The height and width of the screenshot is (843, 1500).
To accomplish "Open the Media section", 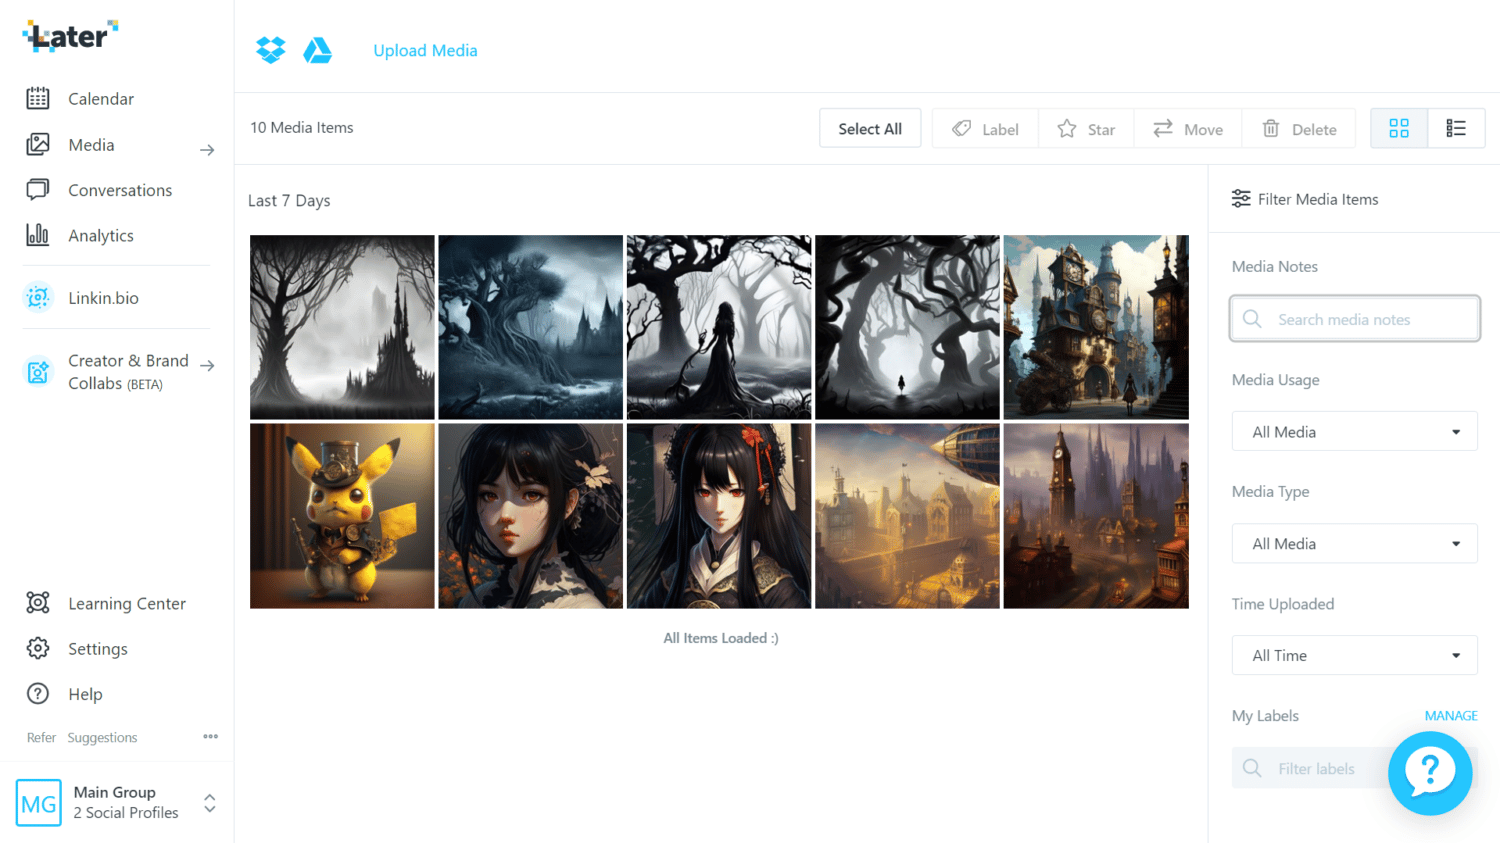I will (x=91, y=145).
